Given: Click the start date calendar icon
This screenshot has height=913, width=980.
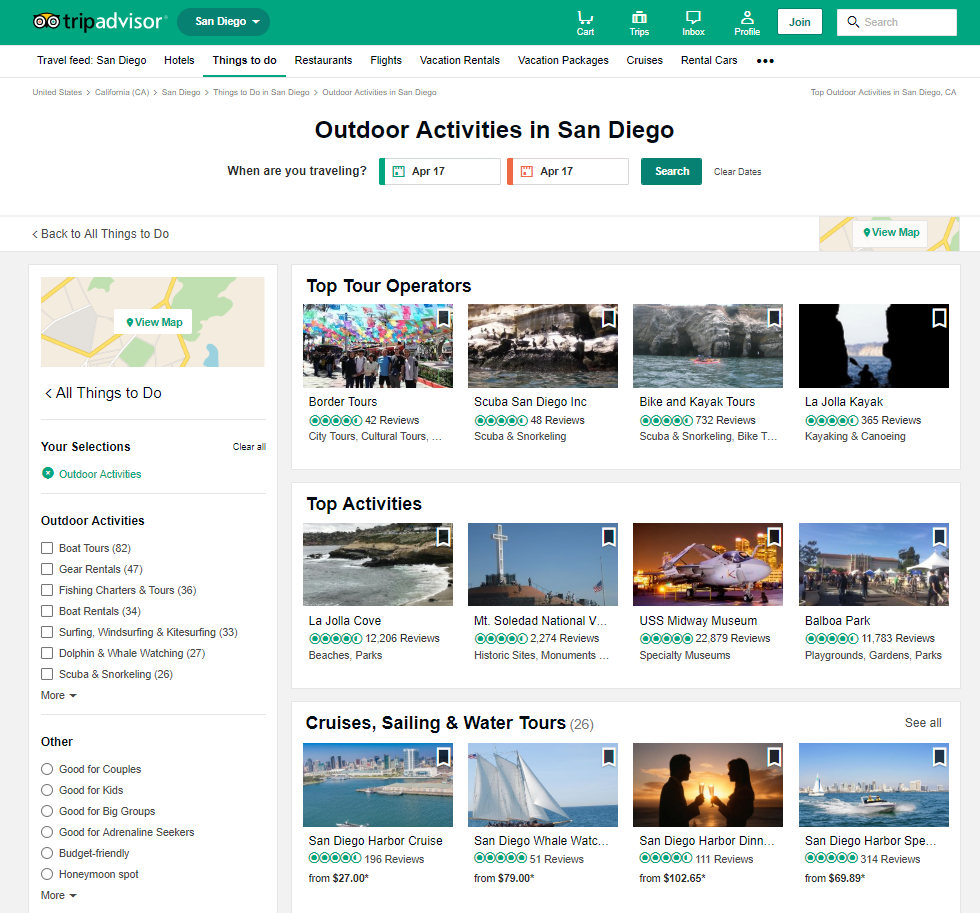Looking at the screenshot, I should (x=398, y=171).
